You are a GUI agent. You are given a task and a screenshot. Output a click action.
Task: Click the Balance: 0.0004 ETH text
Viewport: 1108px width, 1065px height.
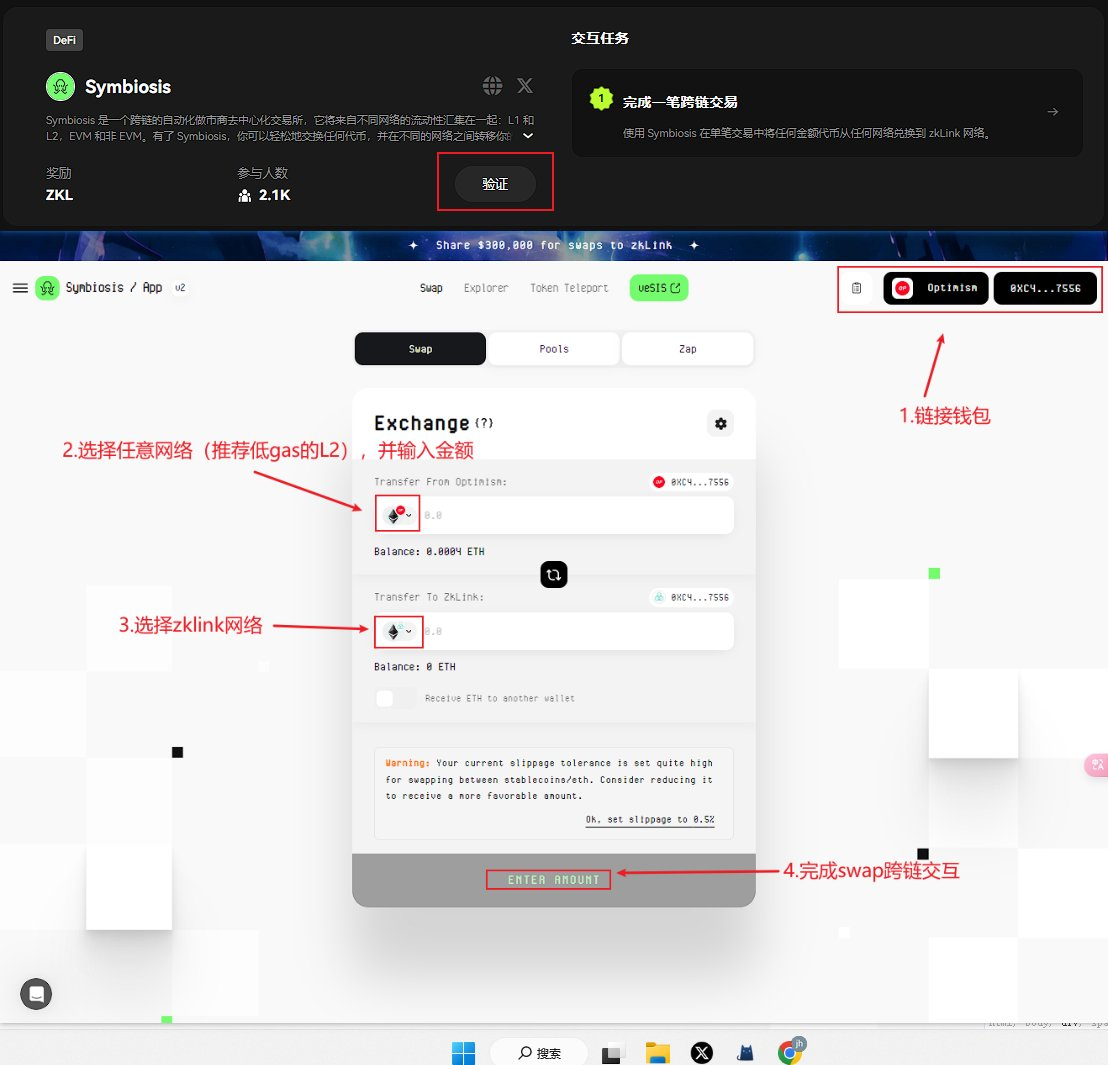[x=429, y=551]
